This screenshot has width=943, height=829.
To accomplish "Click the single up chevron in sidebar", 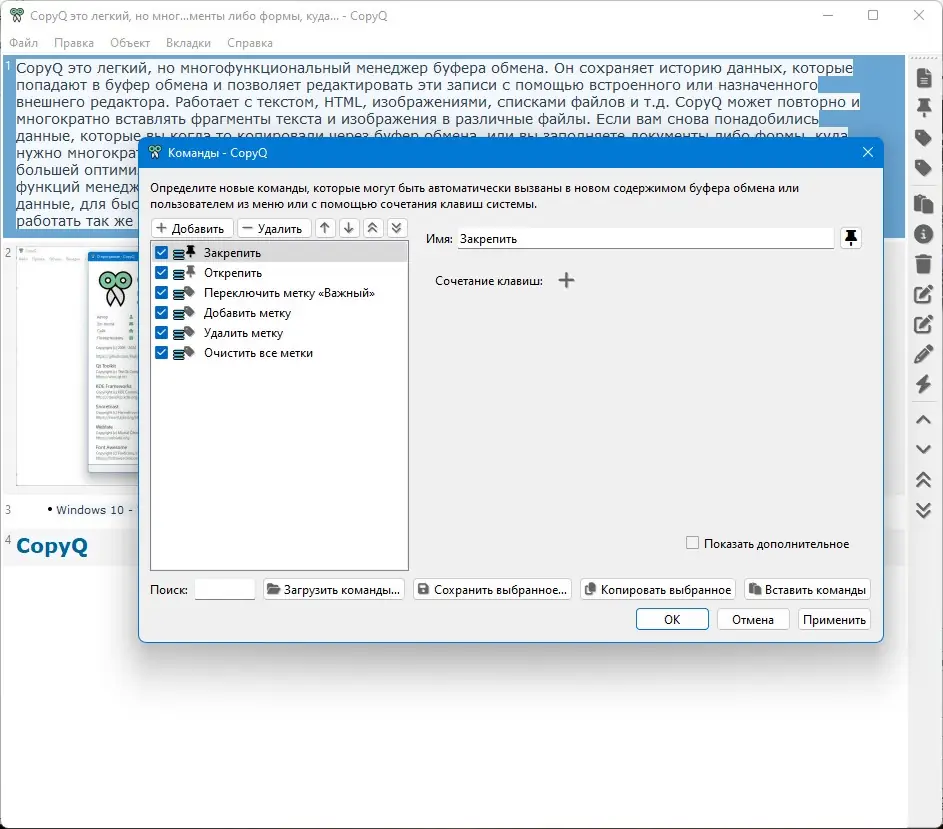I will pyautogui.click(x=924, y=420).
